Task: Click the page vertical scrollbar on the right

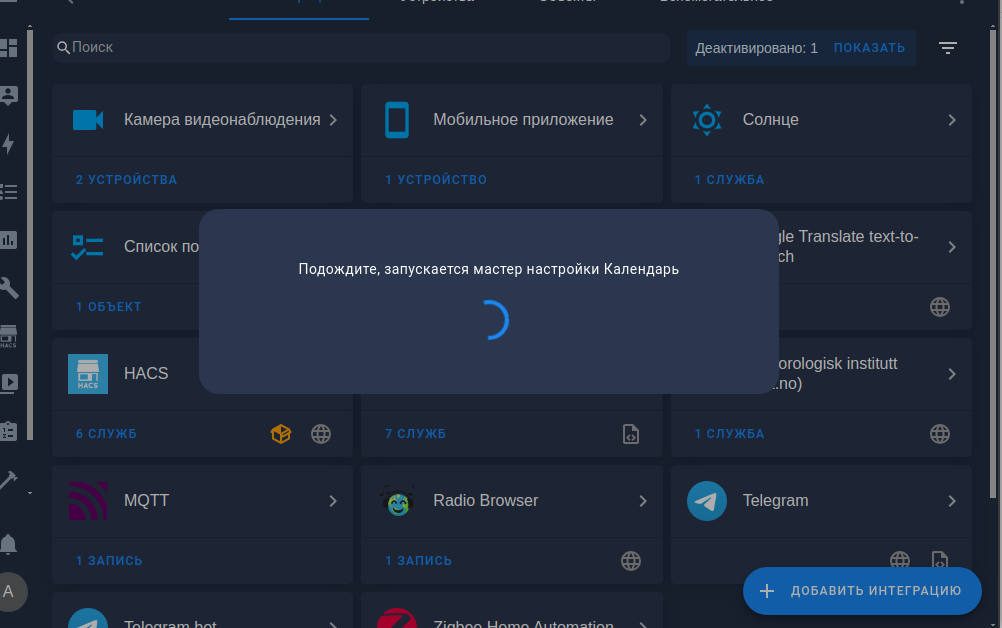Action: pyautogui.click(x=992, y=262)
